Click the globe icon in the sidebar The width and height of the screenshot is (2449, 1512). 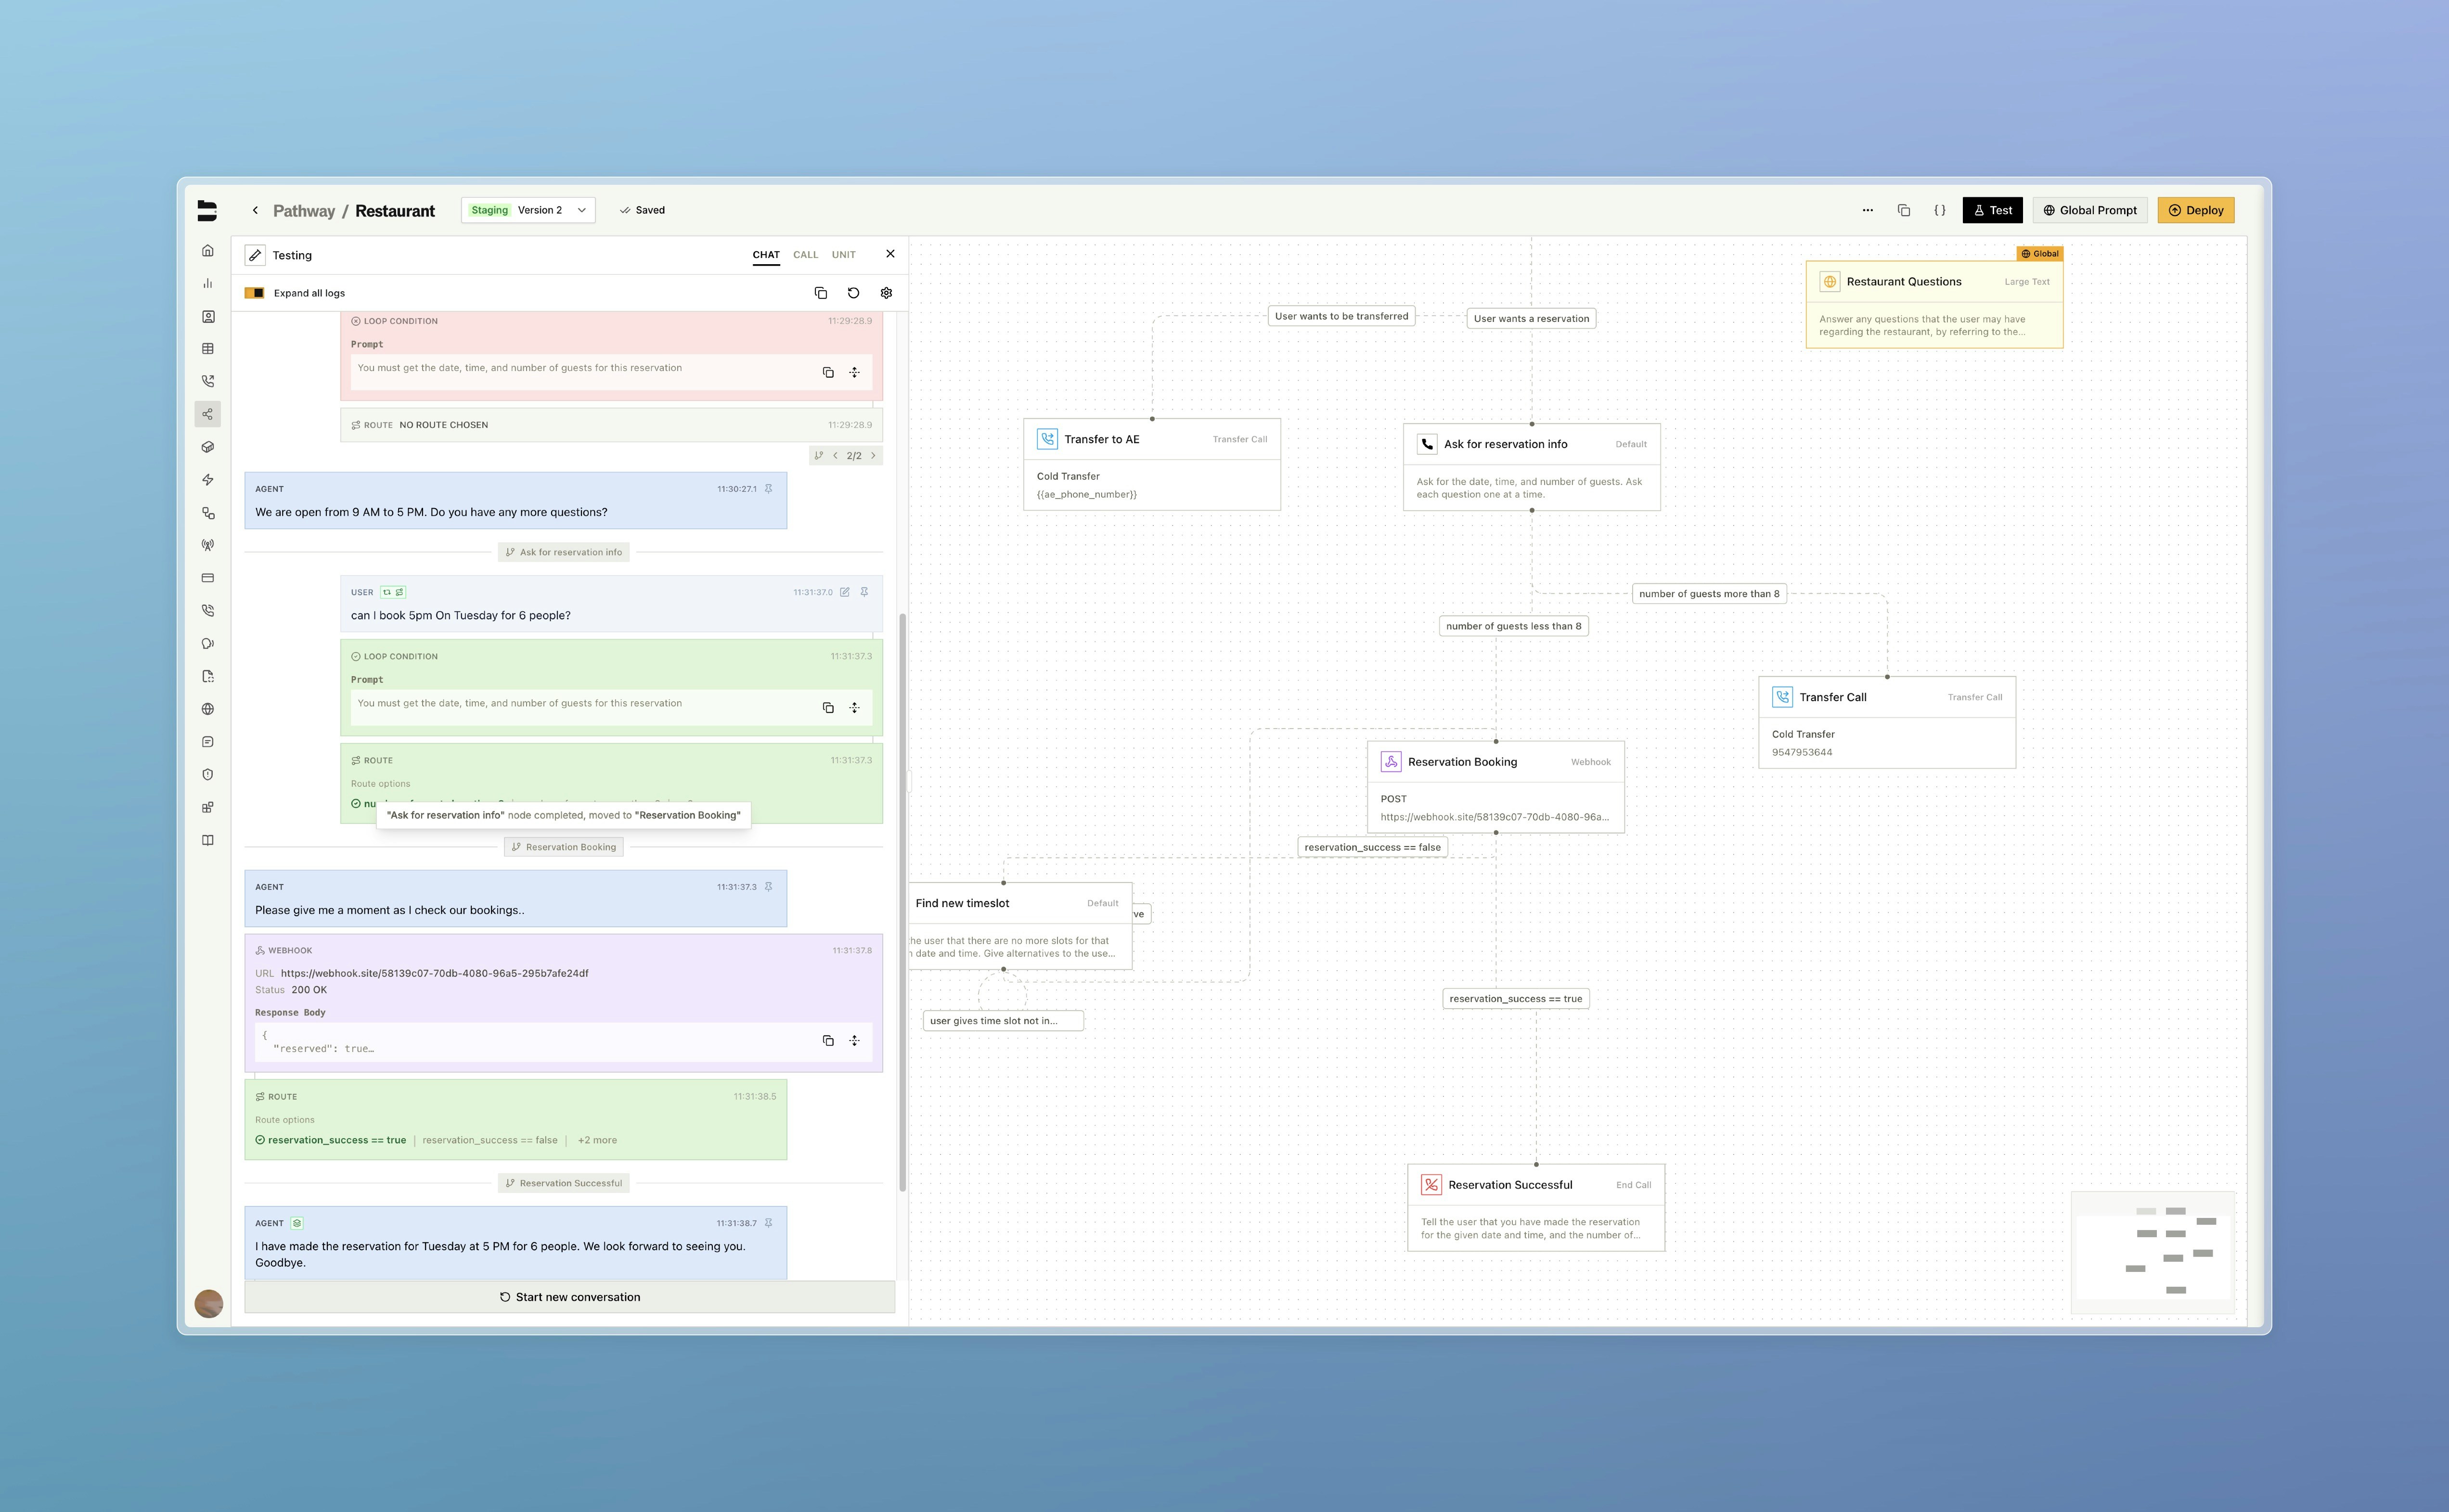click(x=208, y=708)
